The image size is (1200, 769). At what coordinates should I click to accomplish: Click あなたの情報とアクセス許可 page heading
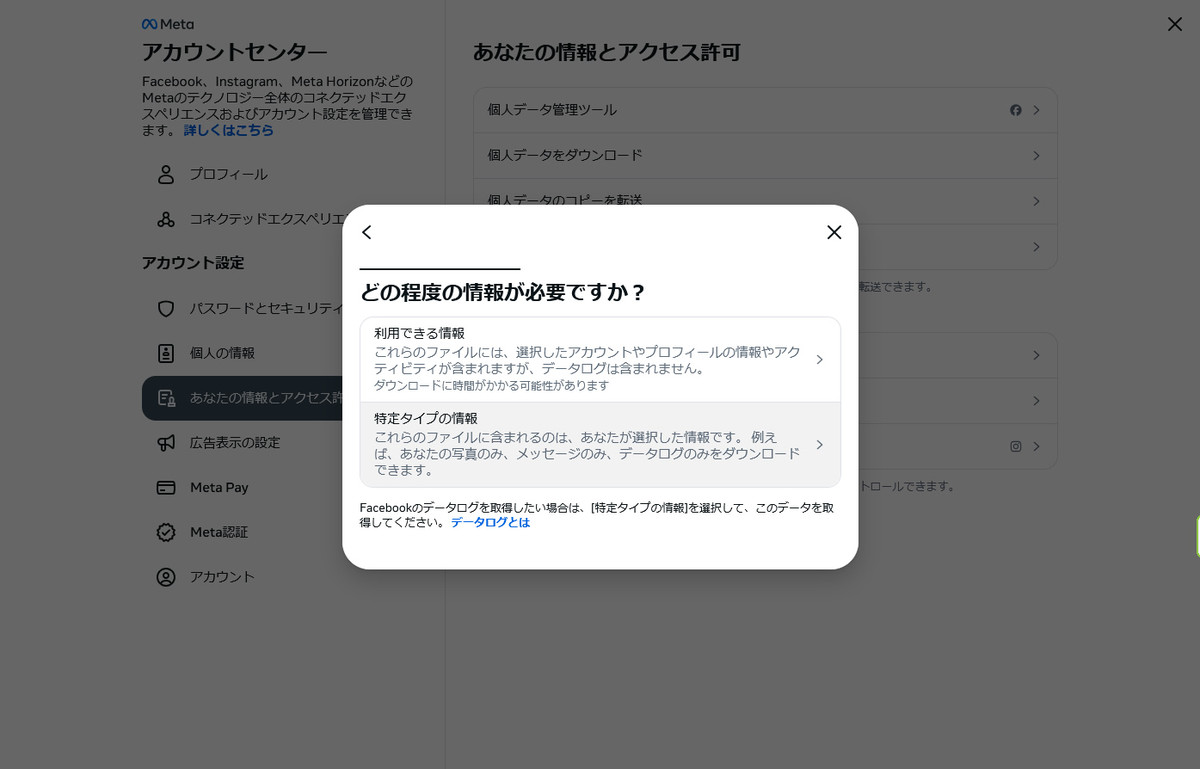[607, 53]
